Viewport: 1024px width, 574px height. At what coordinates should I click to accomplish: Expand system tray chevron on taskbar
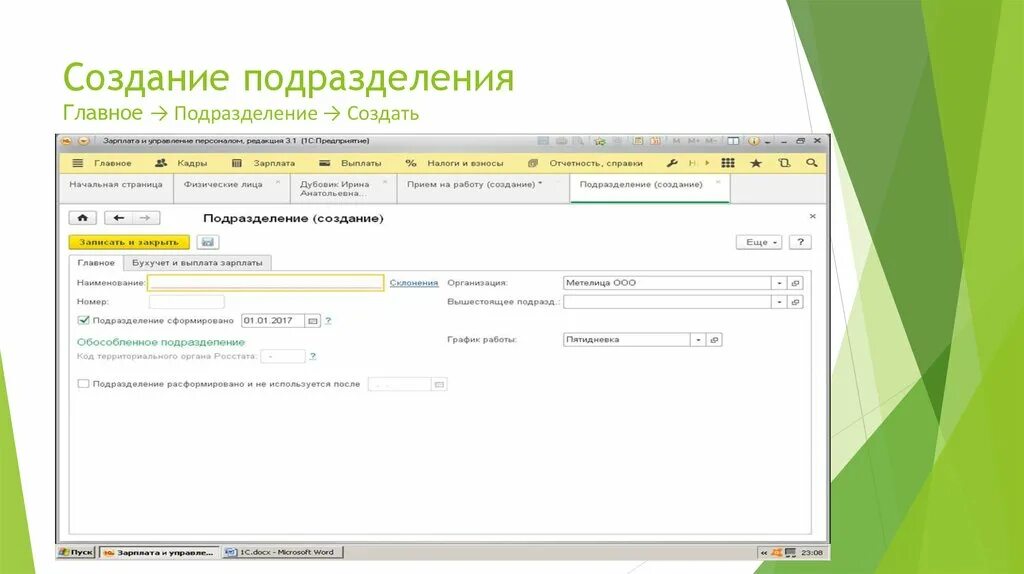pyautogui.click(x=763, y=553)
